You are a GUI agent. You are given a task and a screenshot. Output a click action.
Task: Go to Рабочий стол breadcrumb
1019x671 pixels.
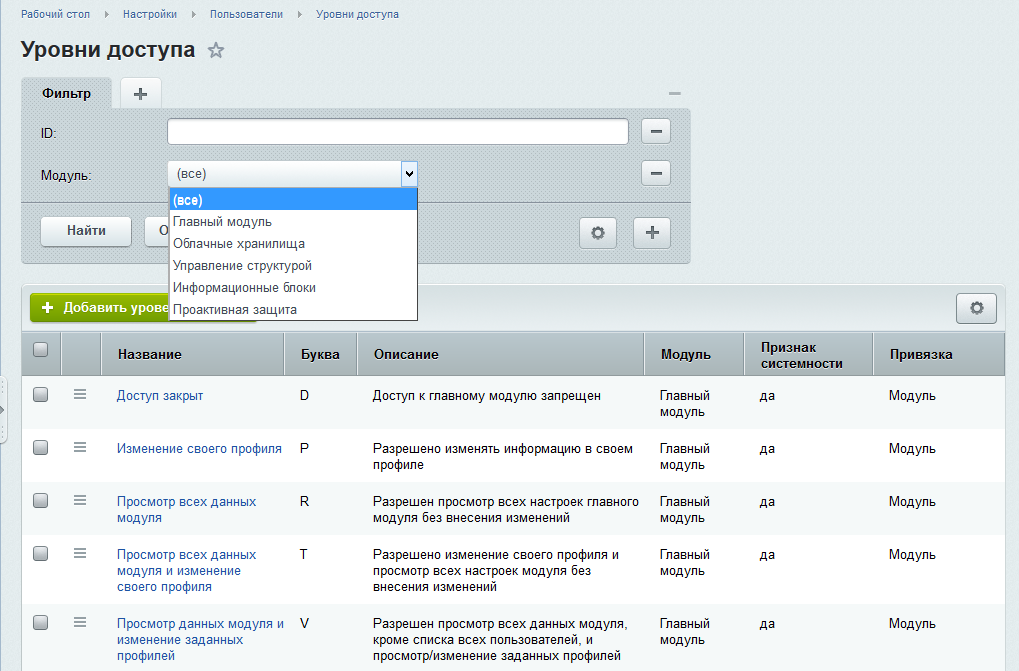click(55, 14)
